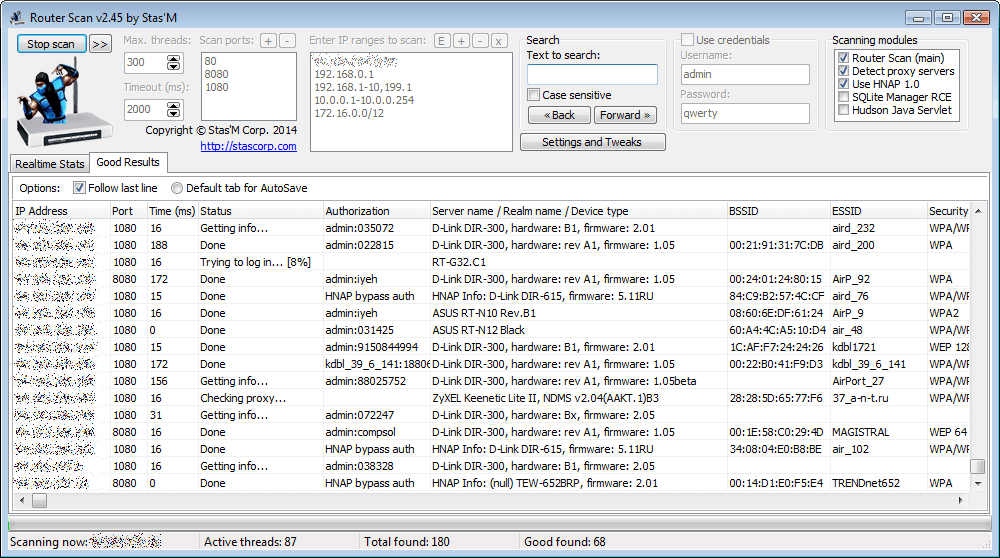Switch to Good Results tab
This screenshot has width=1000, height=558.
tap(128, 162)
